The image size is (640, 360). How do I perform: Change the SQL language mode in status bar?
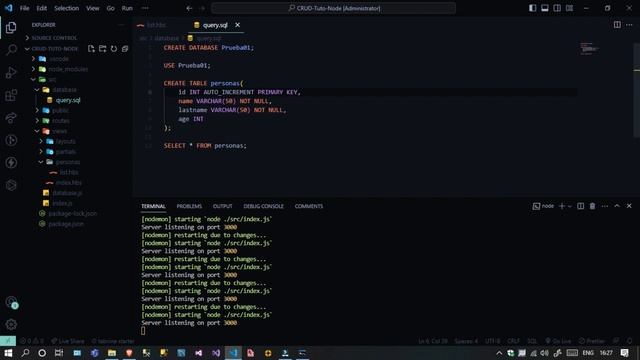click(x=532, y=341)
